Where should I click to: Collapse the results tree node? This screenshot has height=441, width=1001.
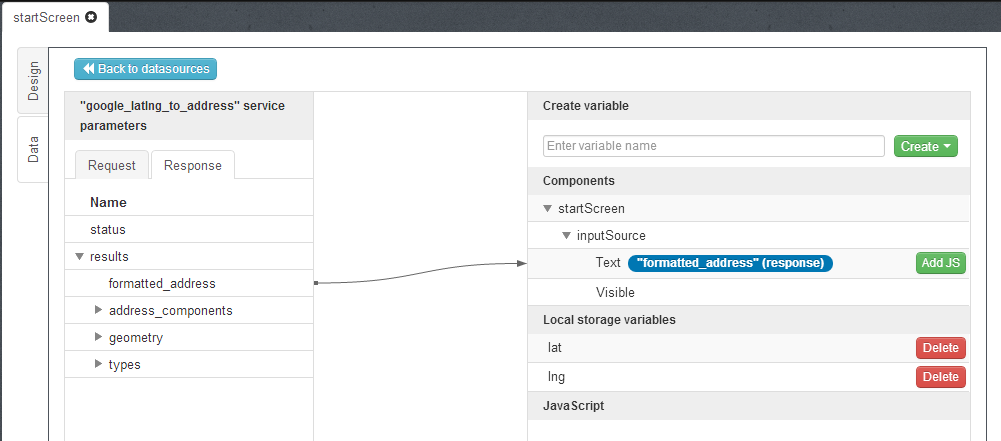pyautogui.click(x=80, y=257)
